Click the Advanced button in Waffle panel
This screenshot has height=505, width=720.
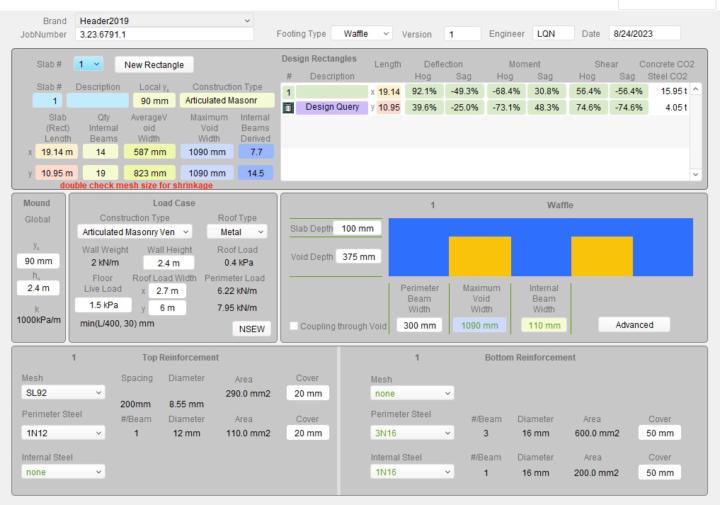[634, 325]
